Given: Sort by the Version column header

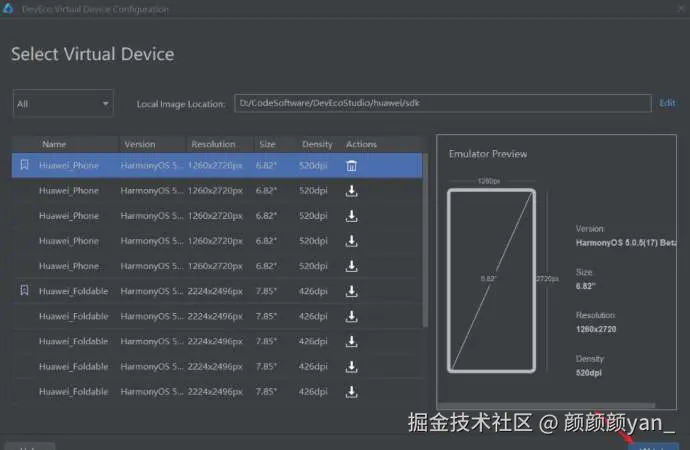Looking at the screenshot, I should coord(139,144).
